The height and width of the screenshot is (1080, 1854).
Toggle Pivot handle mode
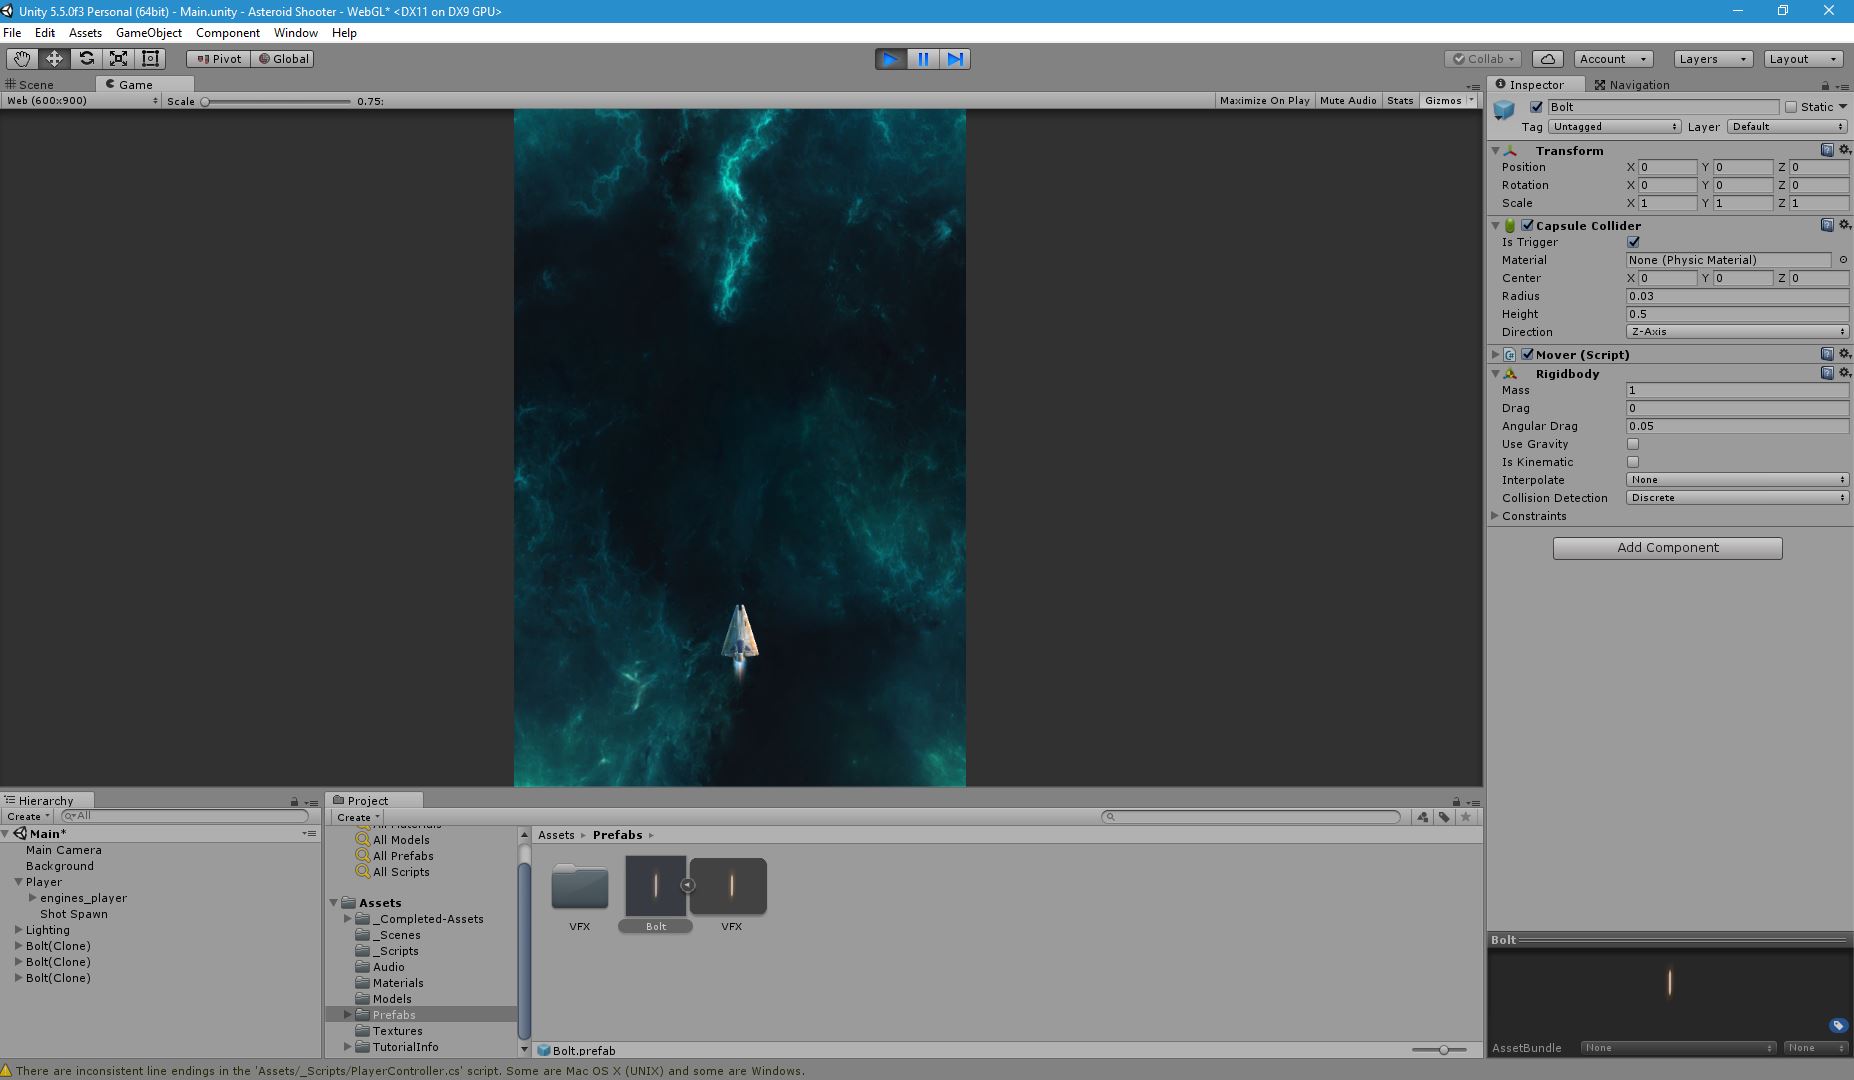[218, 59]
